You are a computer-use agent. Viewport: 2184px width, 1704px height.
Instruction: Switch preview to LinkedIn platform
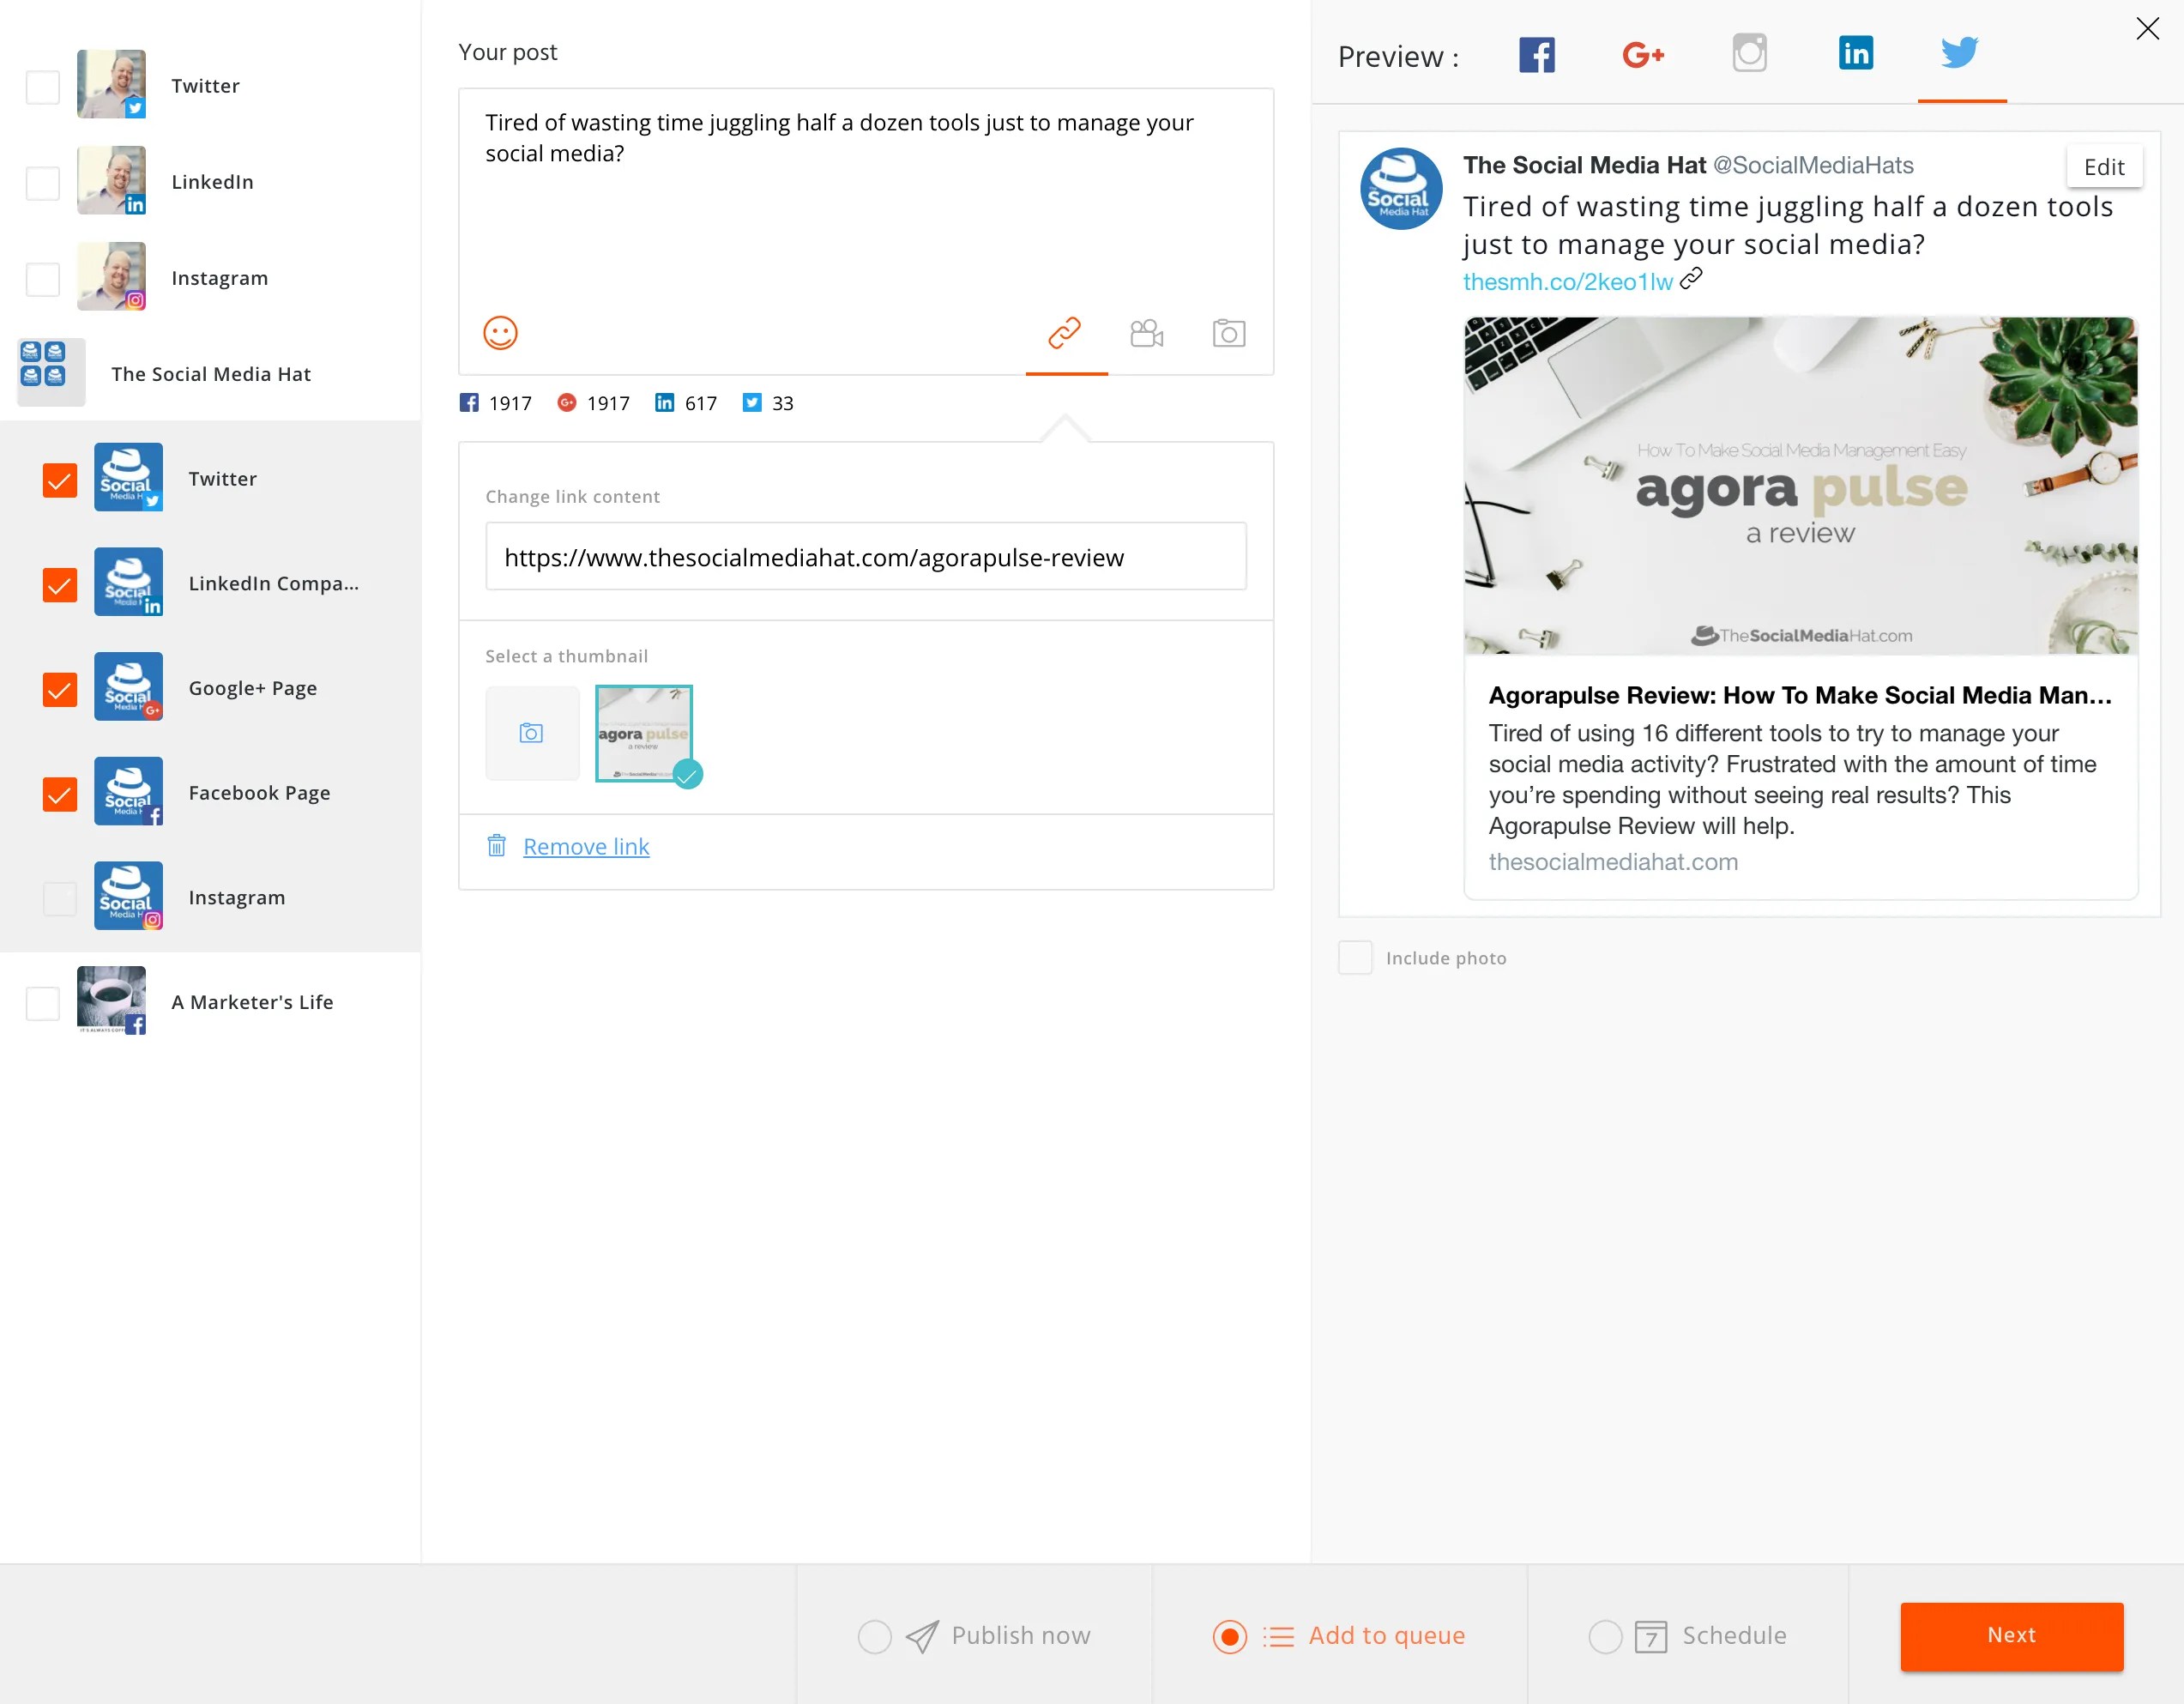tap(1855, 53)
